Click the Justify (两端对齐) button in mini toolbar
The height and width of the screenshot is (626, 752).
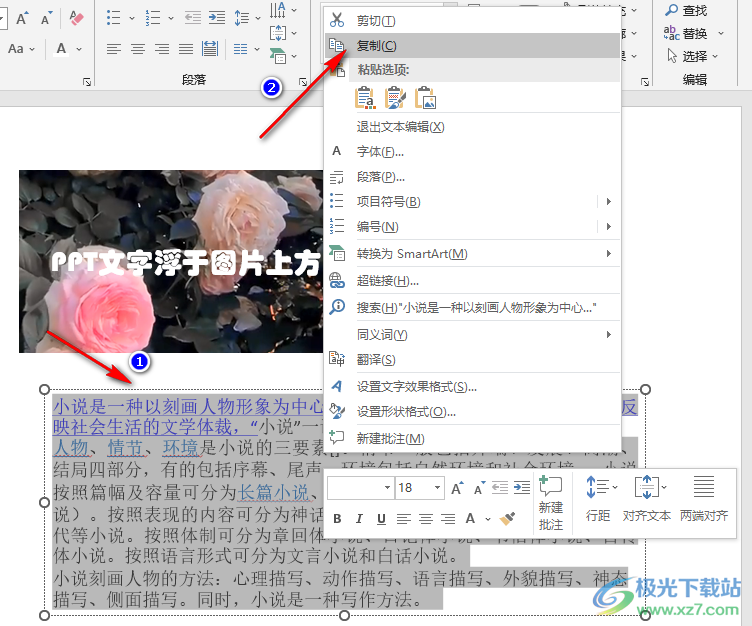703,500
